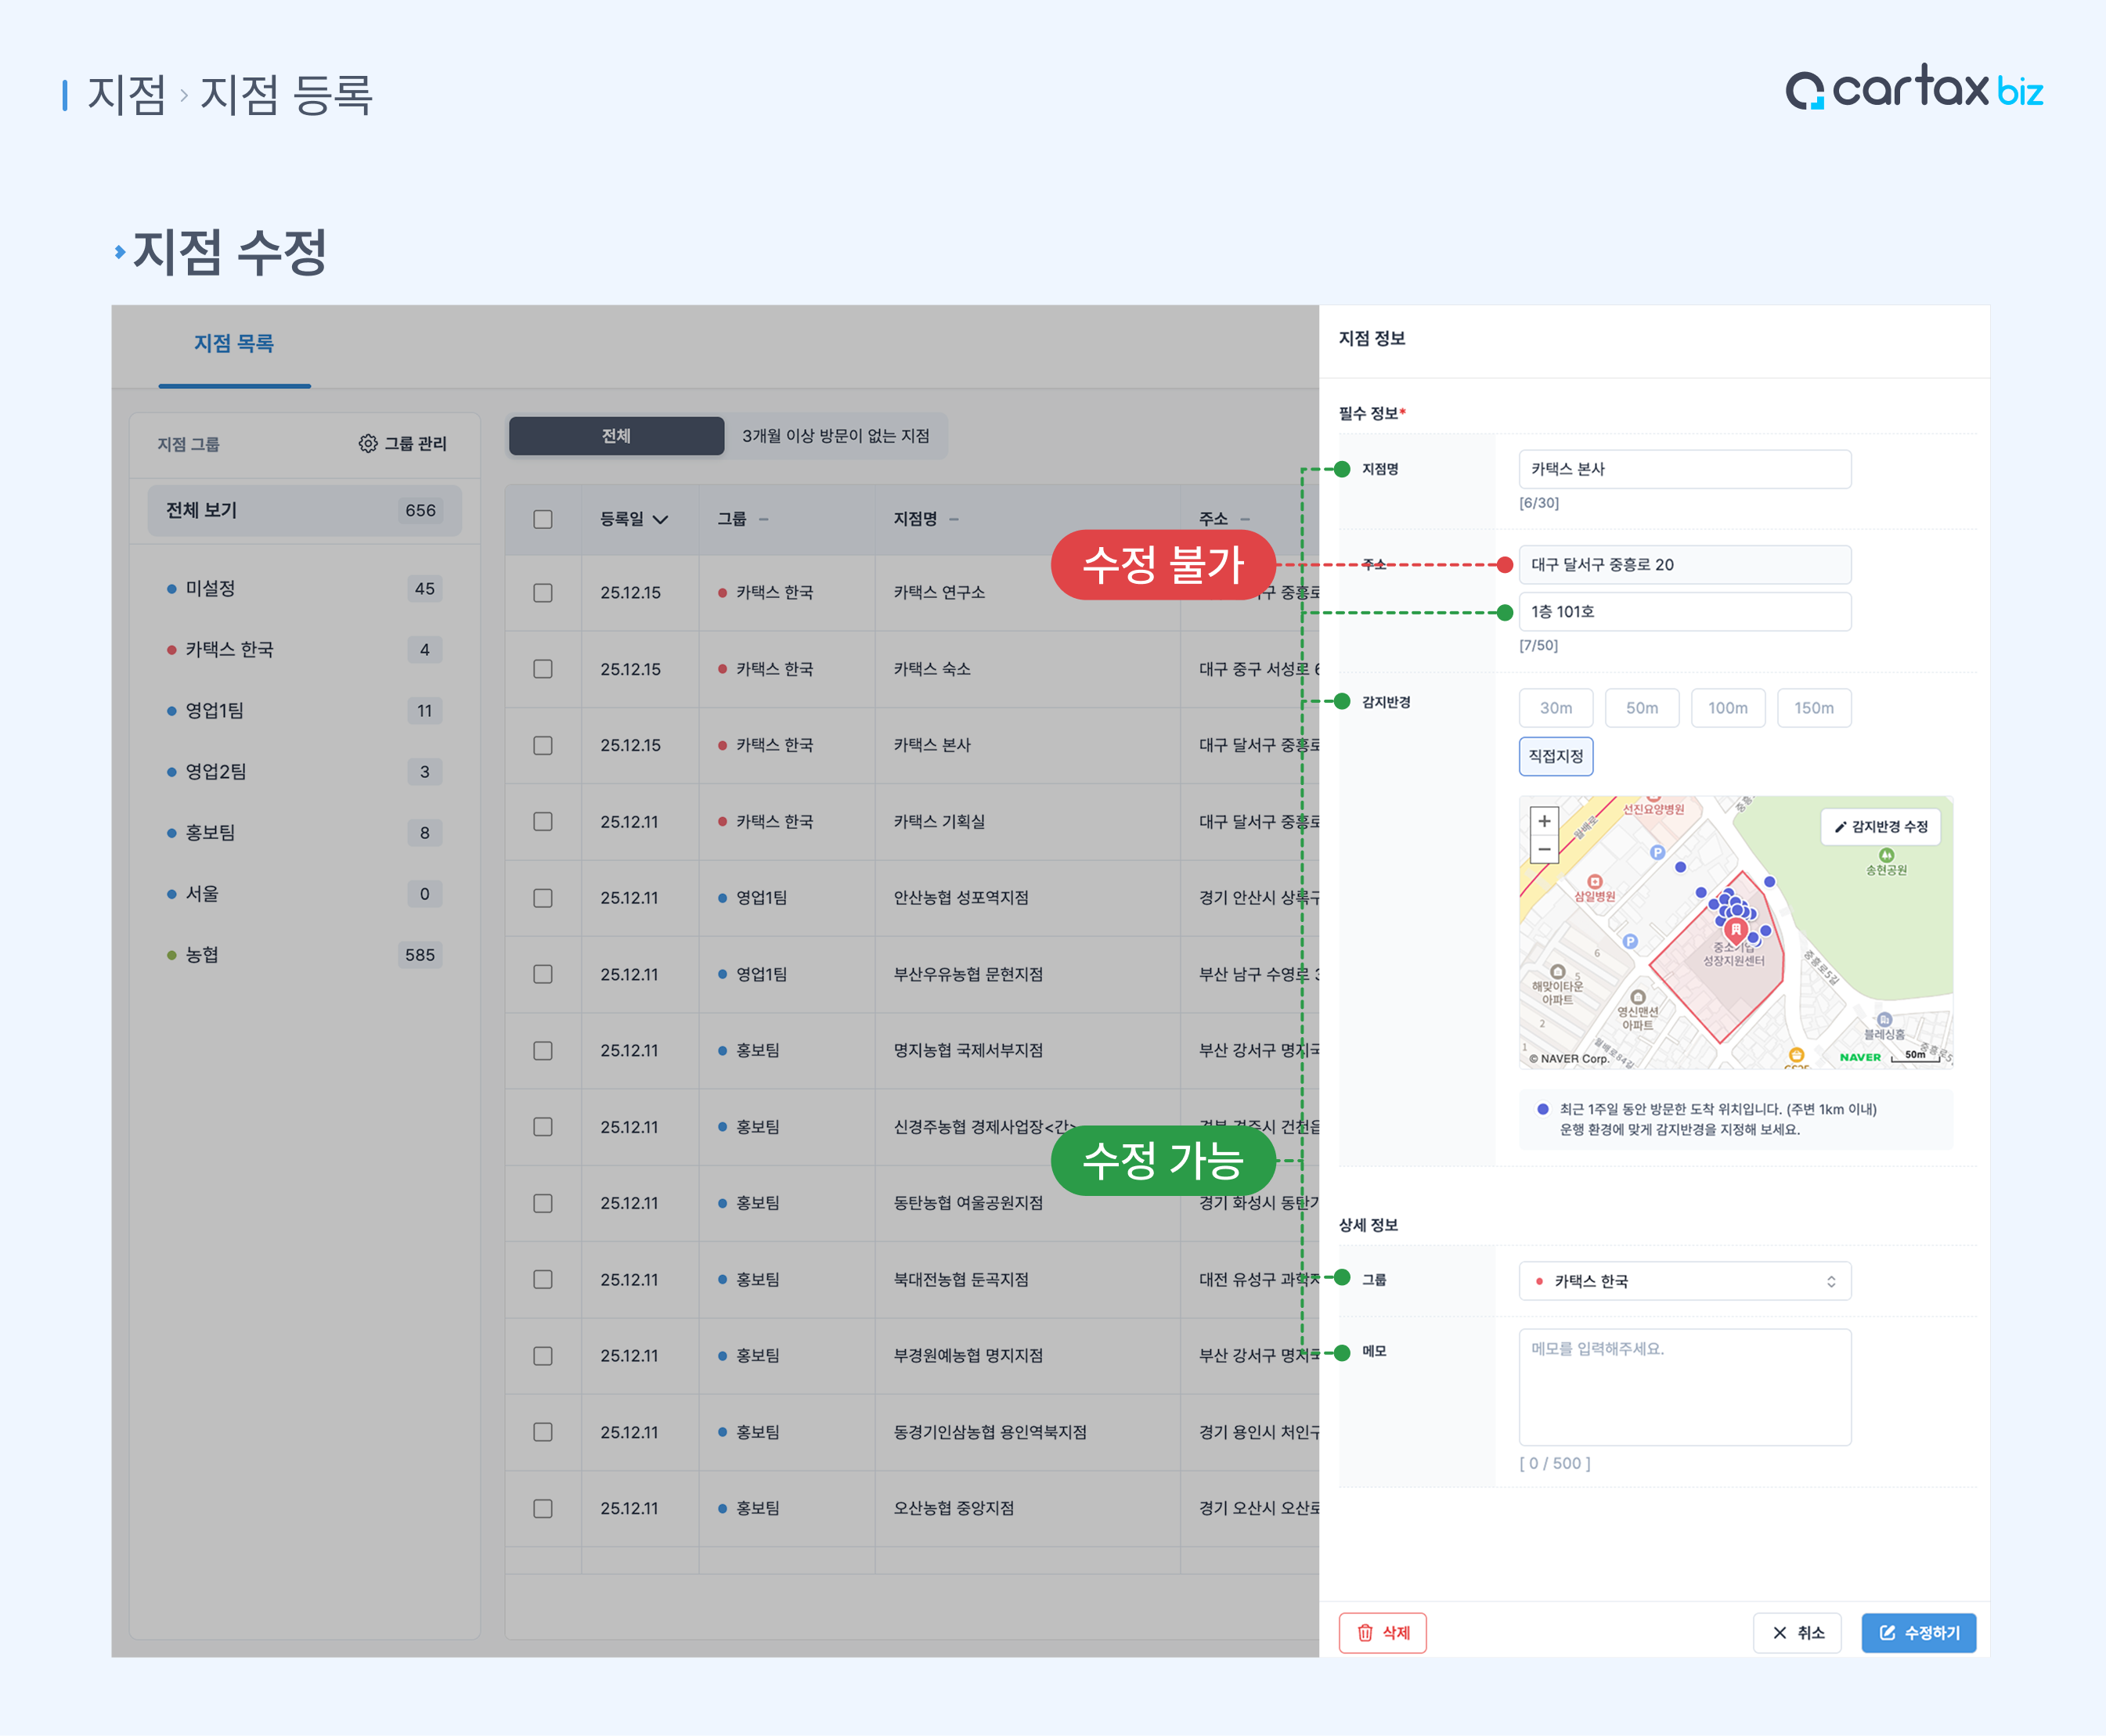
Task: Check the row for 카택스 연구소
Action: [x=543, y=593]
